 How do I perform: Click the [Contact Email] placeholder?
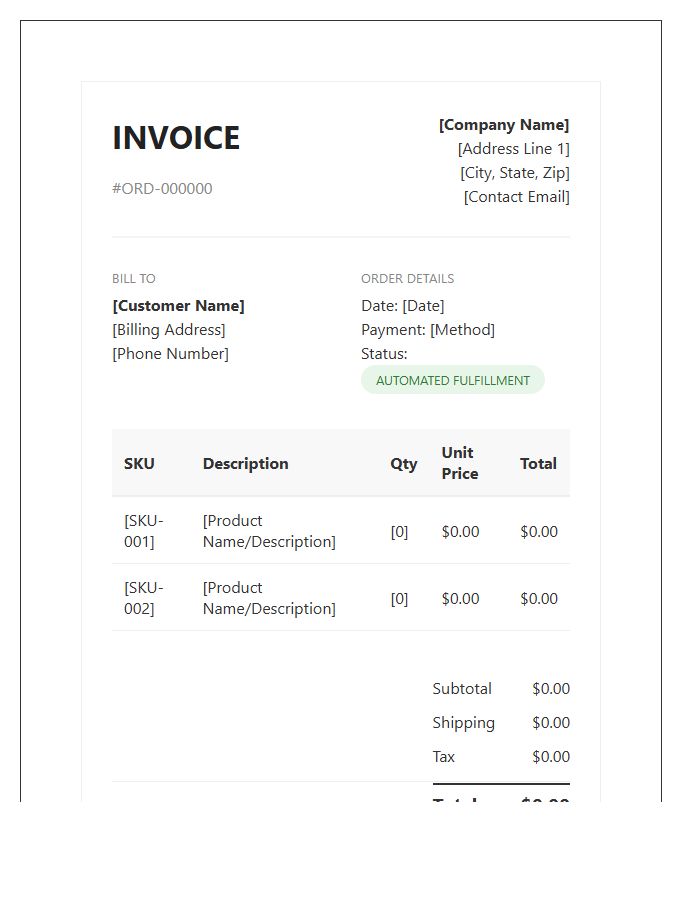coord(516,197)
